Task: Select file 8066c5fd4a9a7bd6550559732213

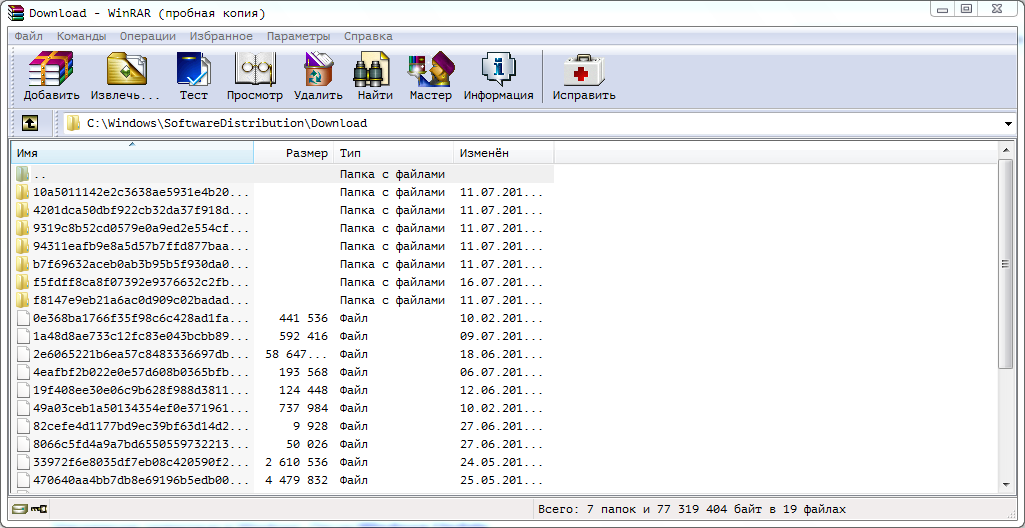Action: pos(141,444)
